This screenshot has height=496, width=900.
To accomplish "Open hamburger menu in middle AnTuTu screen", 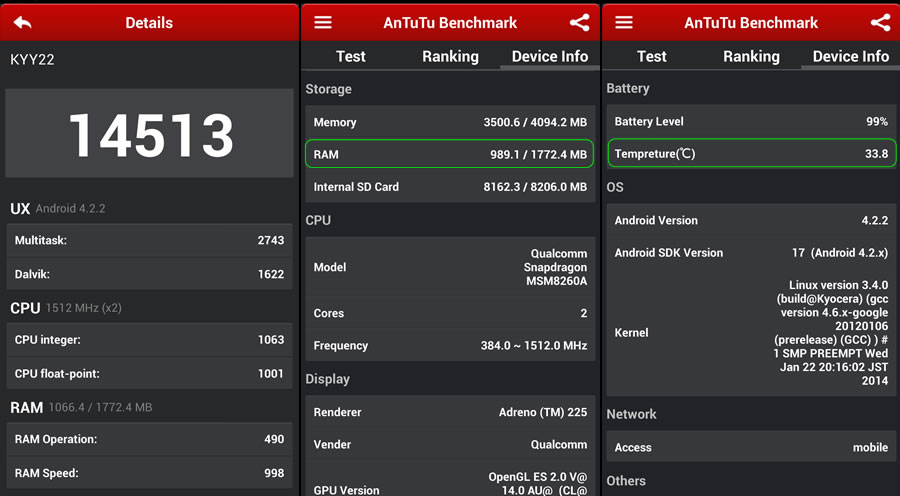I will pos(323,22).
